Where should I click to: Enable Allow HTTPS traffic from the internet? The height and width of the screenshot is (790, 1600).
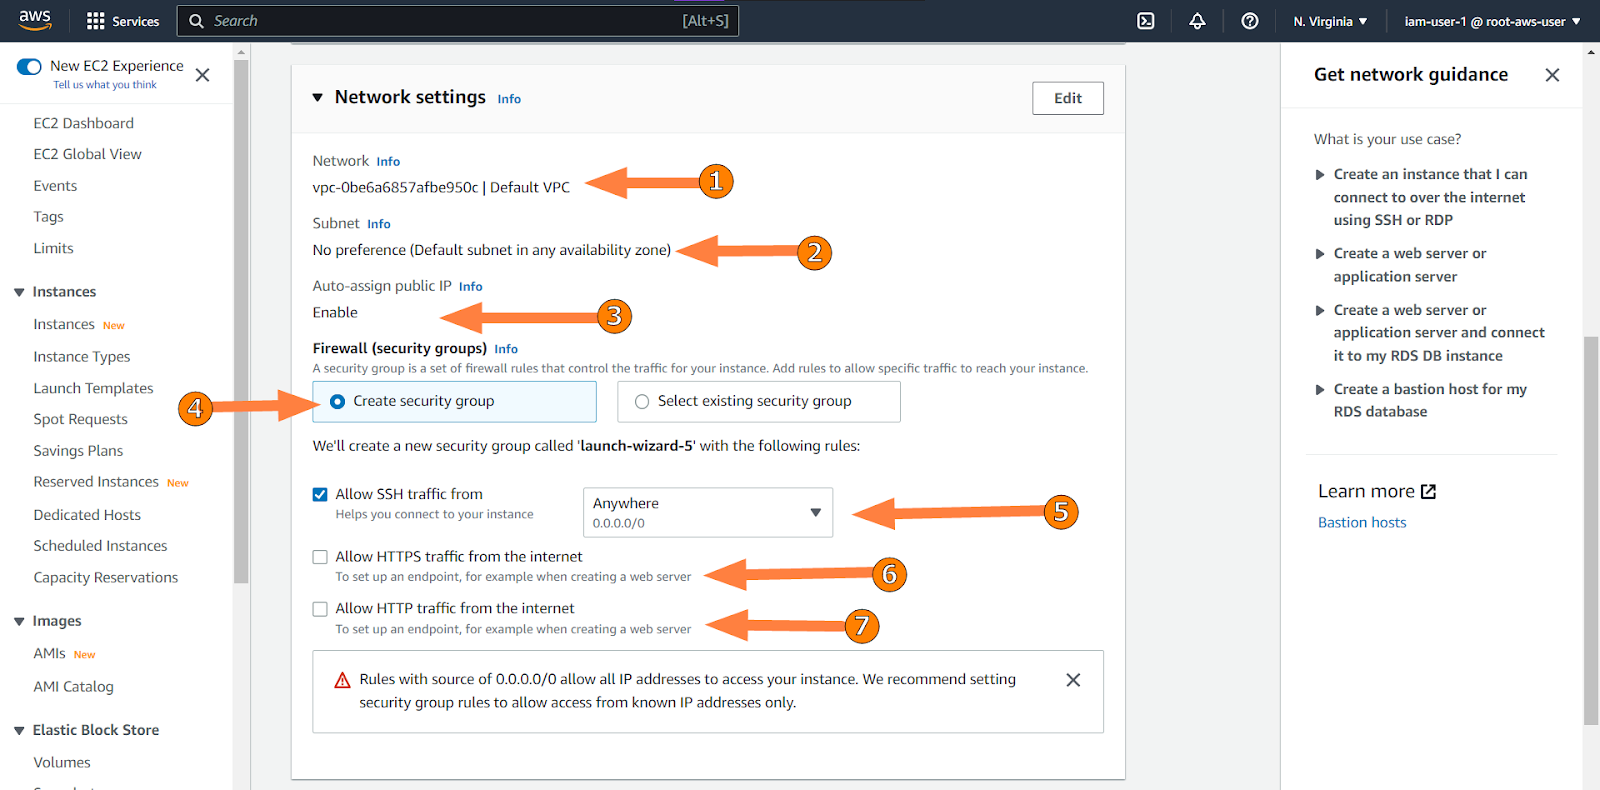coord(320,557)
